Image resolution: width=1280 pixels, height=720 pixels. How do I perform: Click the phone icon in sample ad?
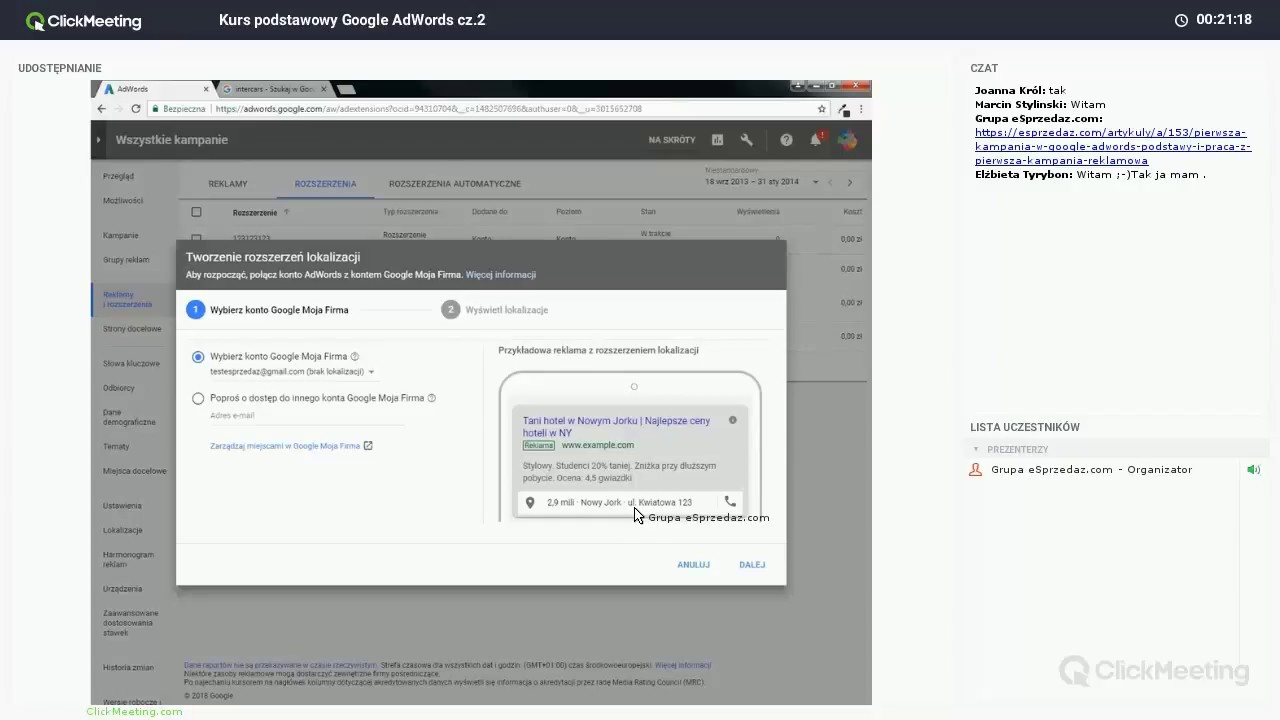(730, 502)
